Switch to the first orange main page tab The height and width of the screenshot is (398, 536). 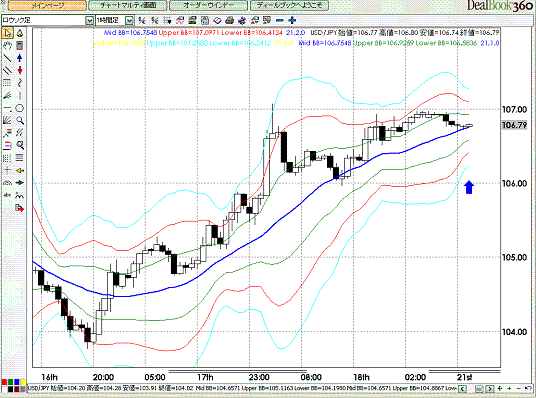pos(47,5)
